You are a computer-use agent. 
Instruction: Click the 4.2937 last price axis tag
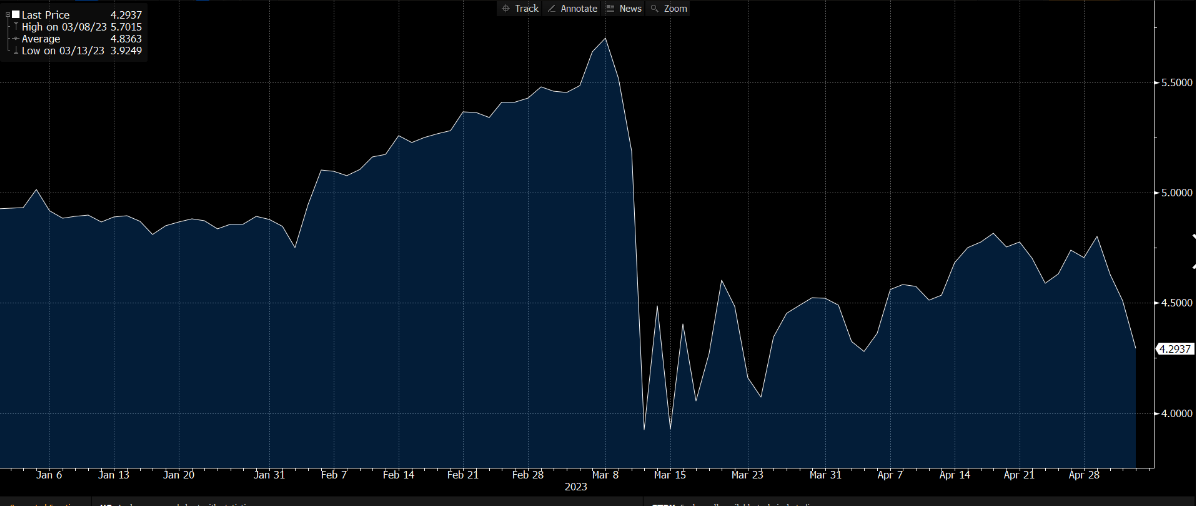pyautogui.click(x=1174, y=349)
